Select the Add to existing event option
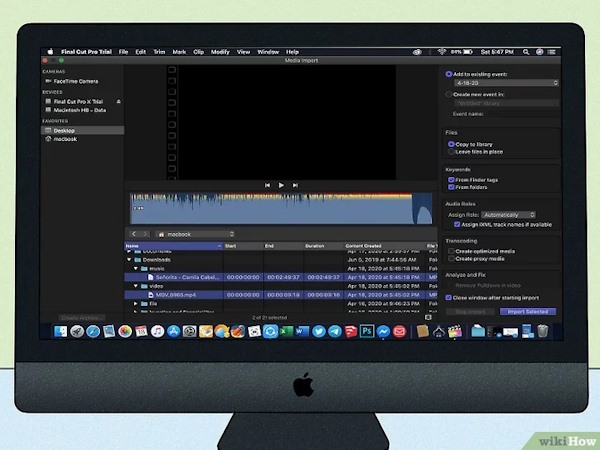The image size is (600, 450). point(450,73)
